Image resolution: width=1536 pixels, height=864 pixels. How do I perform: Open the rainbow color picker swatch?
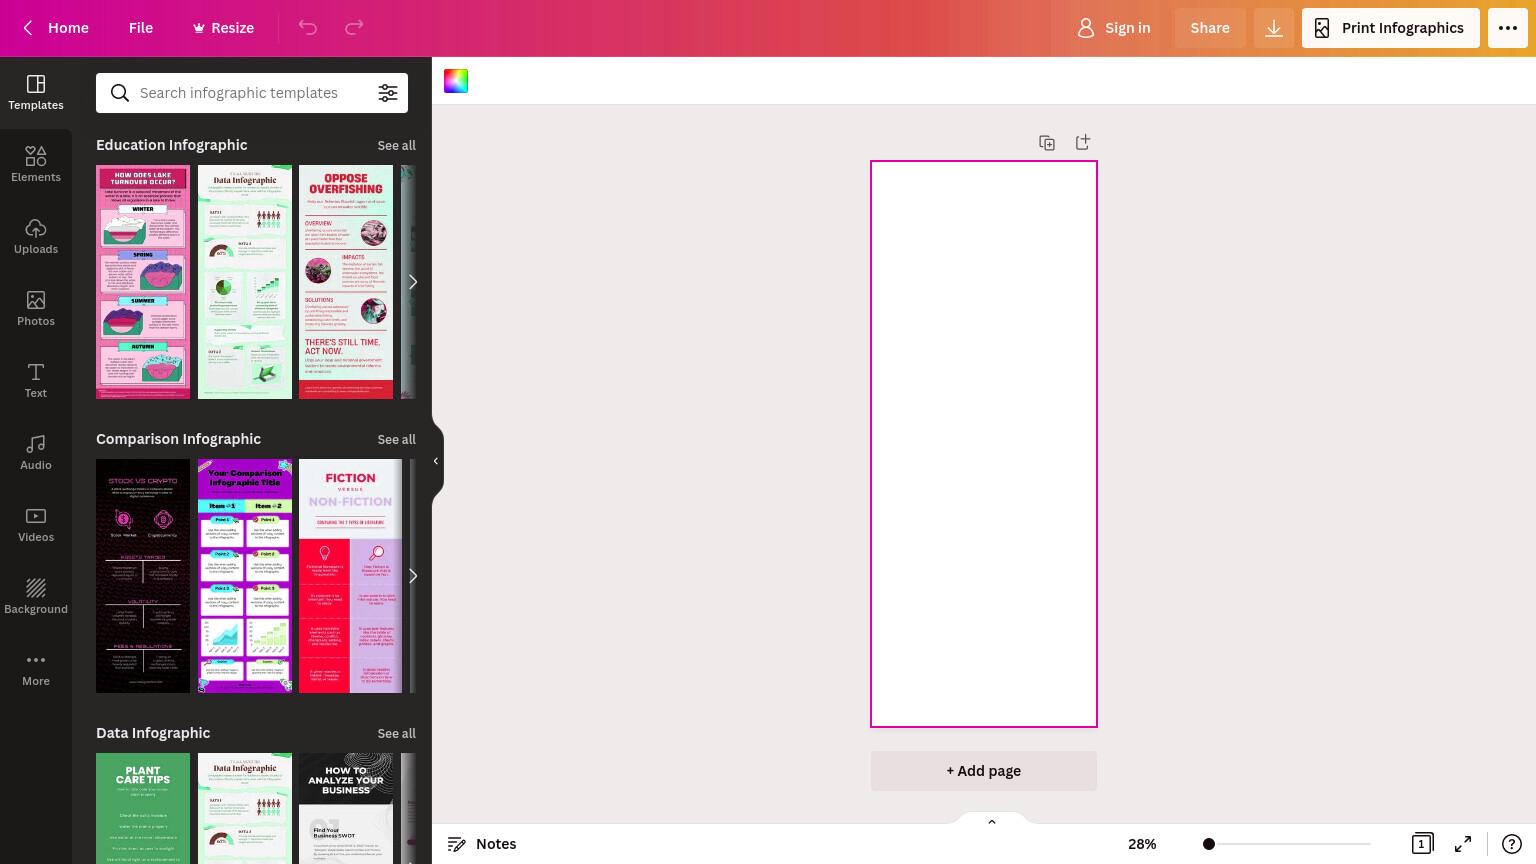(x=456, y=81)
